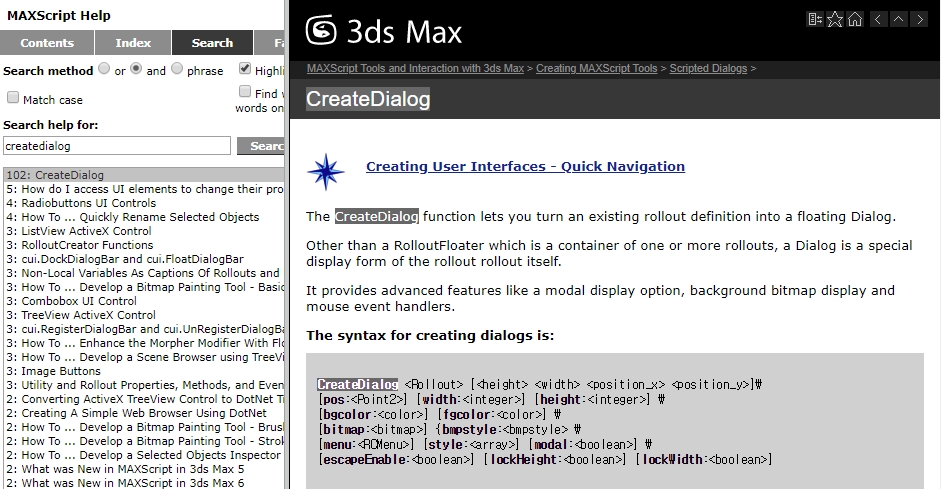Go to help home page icon

pyautogui.click(x=855, y=19)
